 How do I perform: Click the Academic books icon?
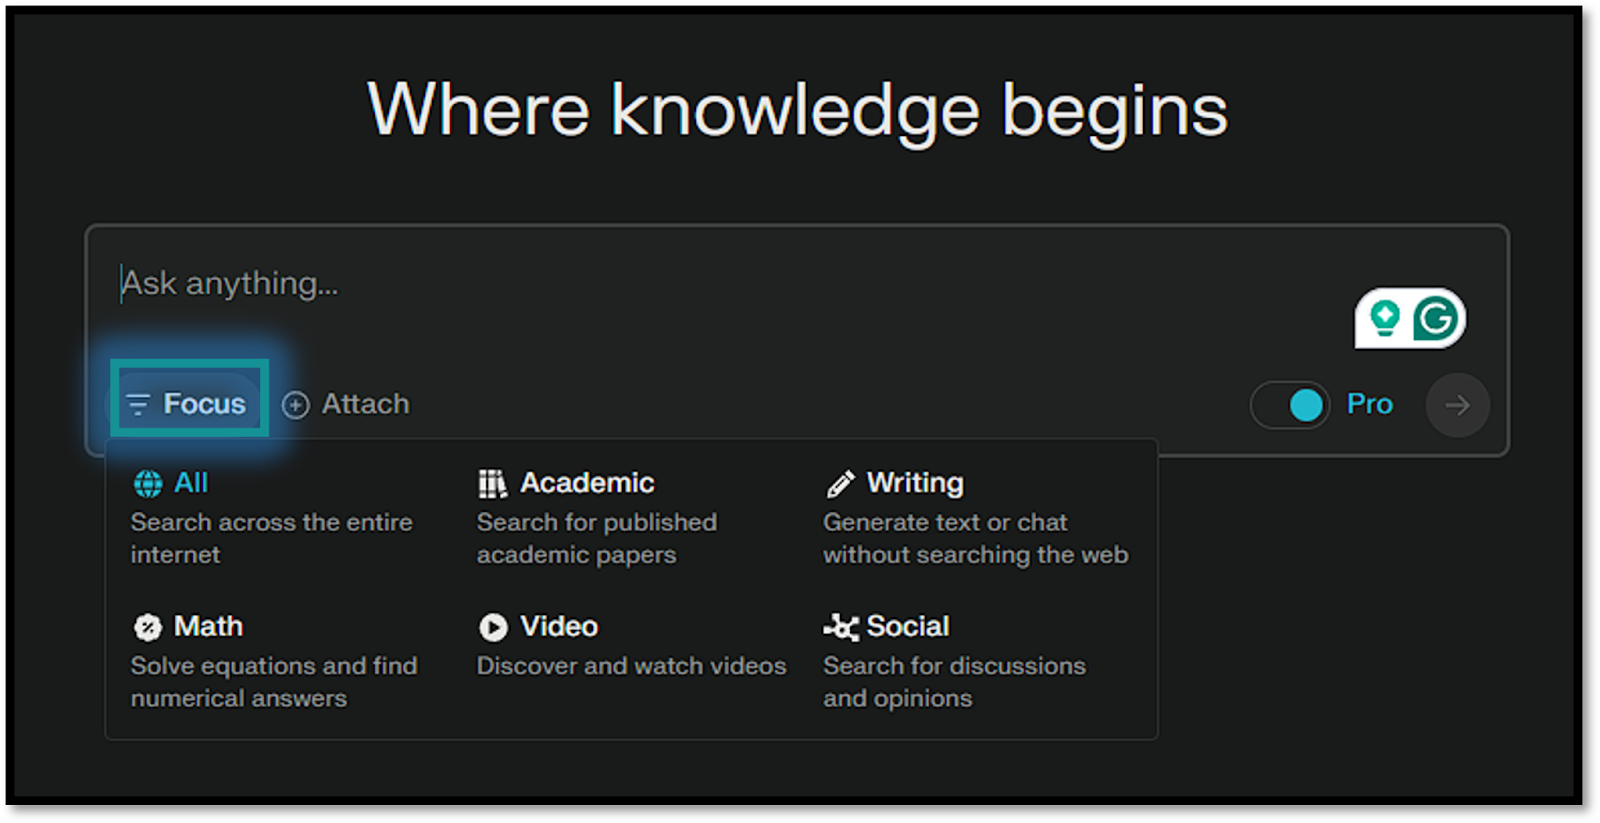492,484
